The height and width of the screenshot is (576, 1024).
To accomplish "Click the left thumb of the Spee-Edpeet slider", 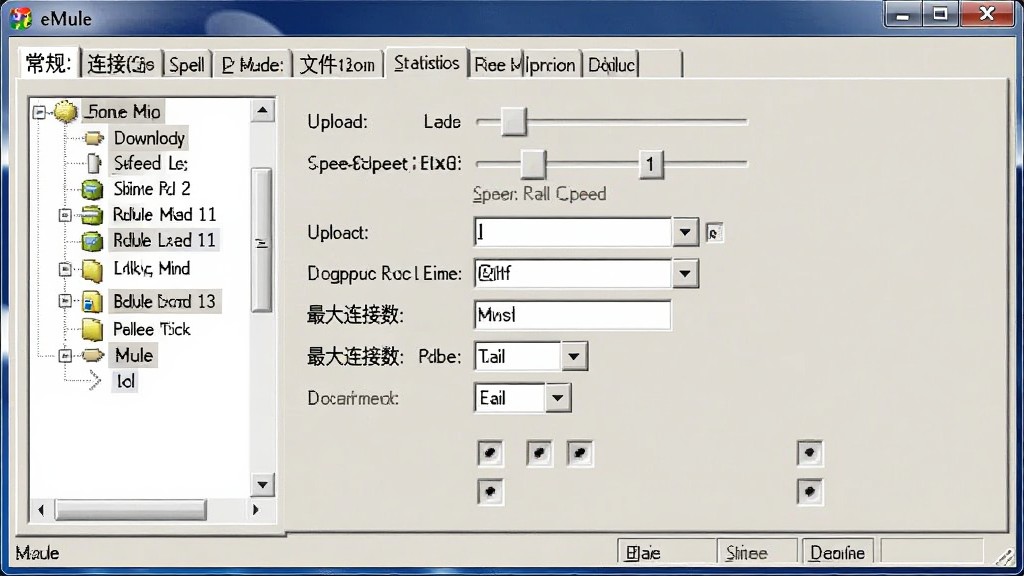I will [x=533, y=164].
